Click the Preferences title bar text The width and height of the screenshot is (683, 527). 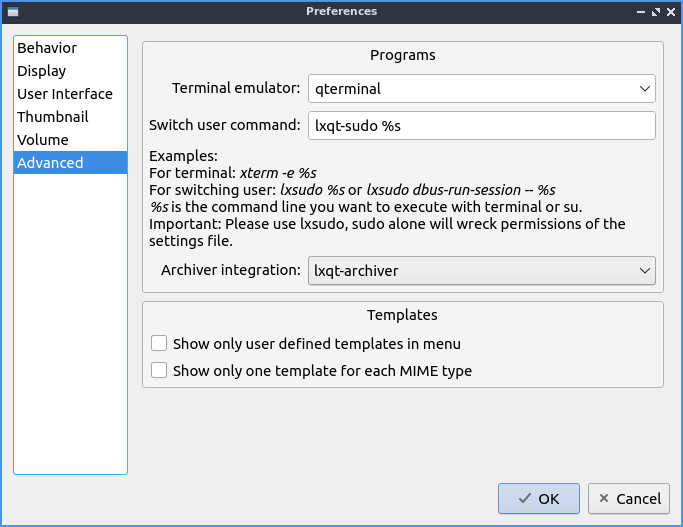pyautogui.click(x=341, y=11)
